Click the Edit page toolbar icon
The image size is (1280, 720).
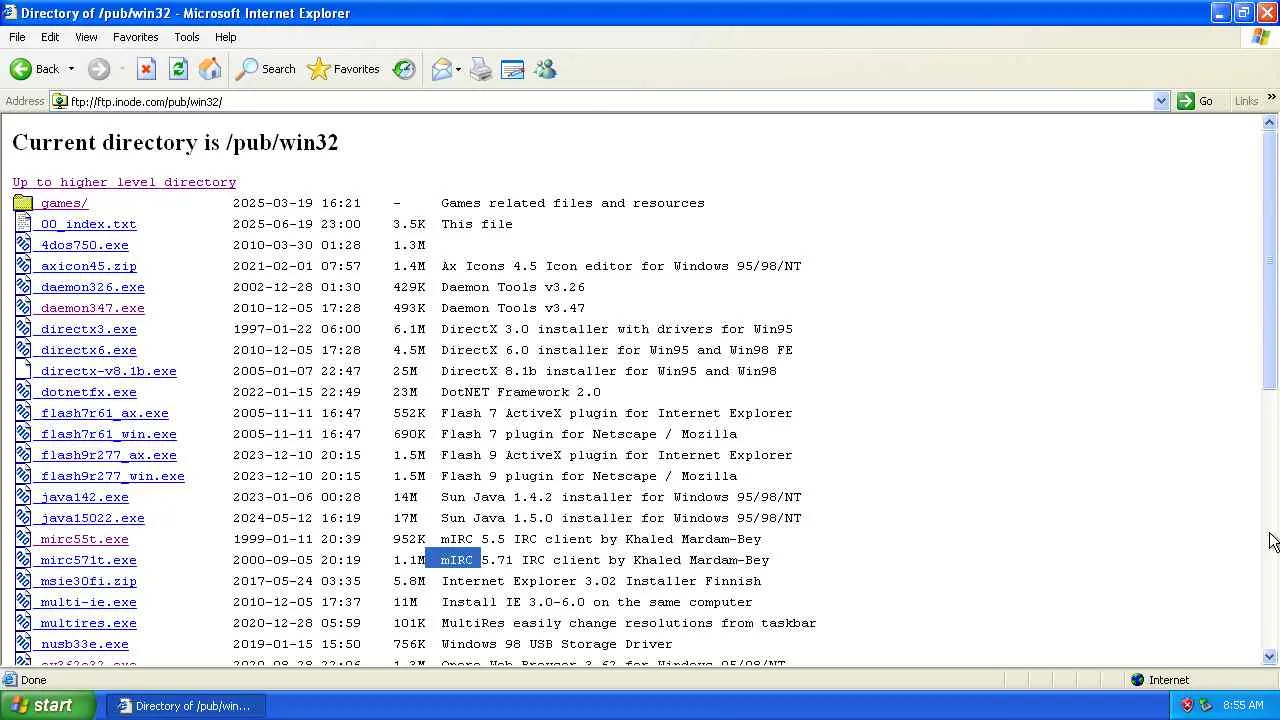[513, 69]
